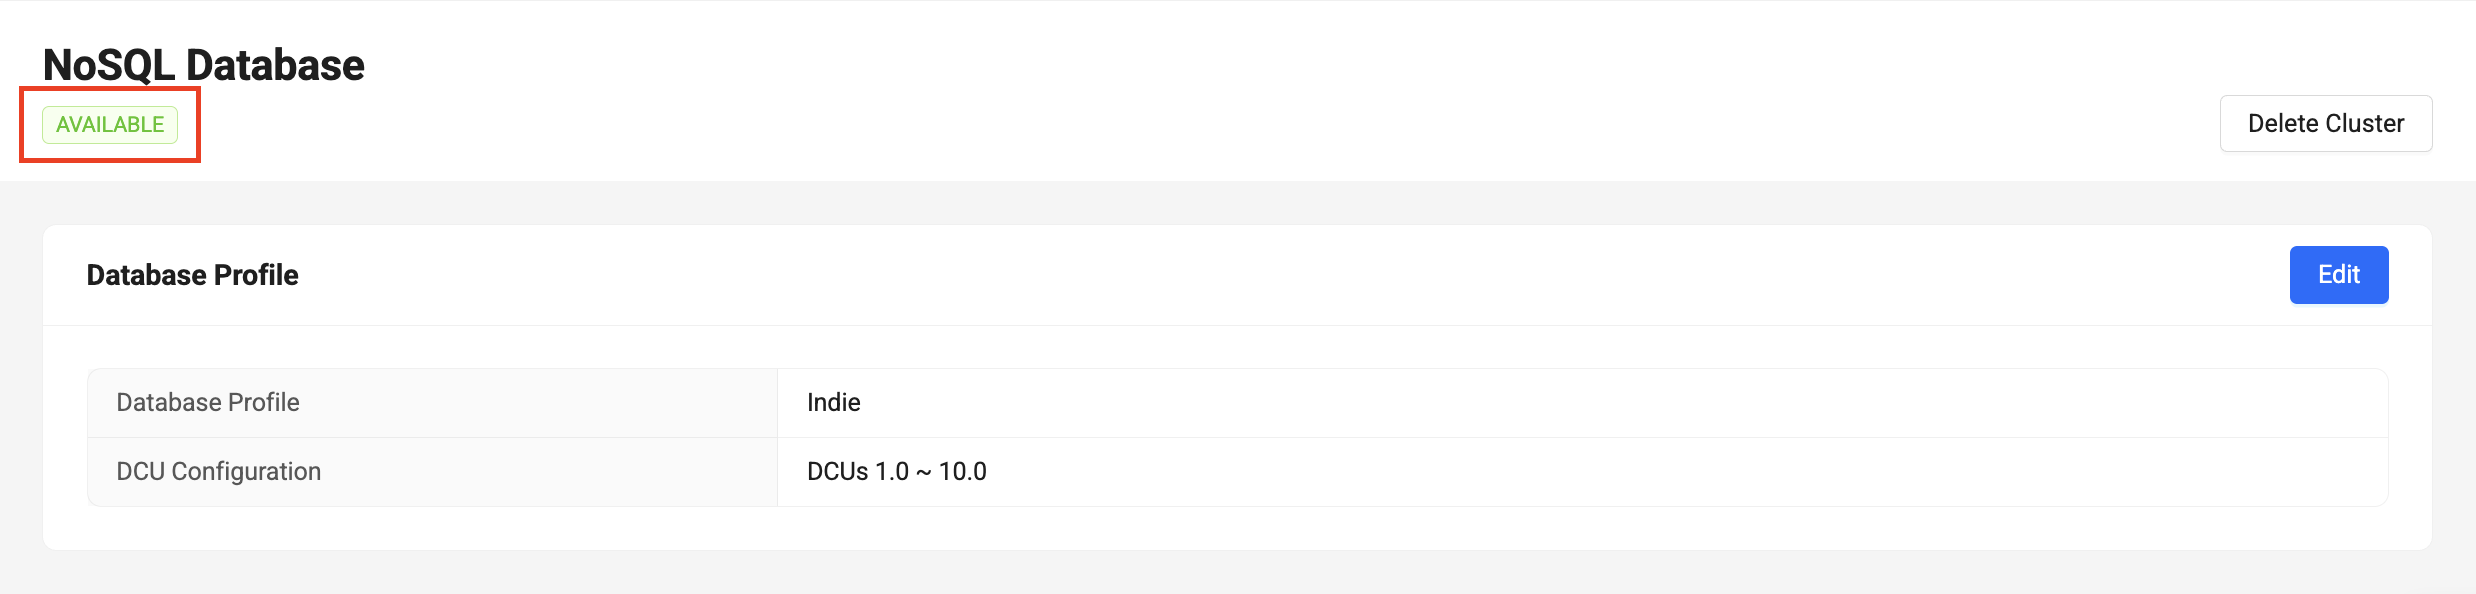Select the DCUs 1.0 ~ 10.0 value
This screenshot has width=2476, height=594.
[x=896, y=470]
